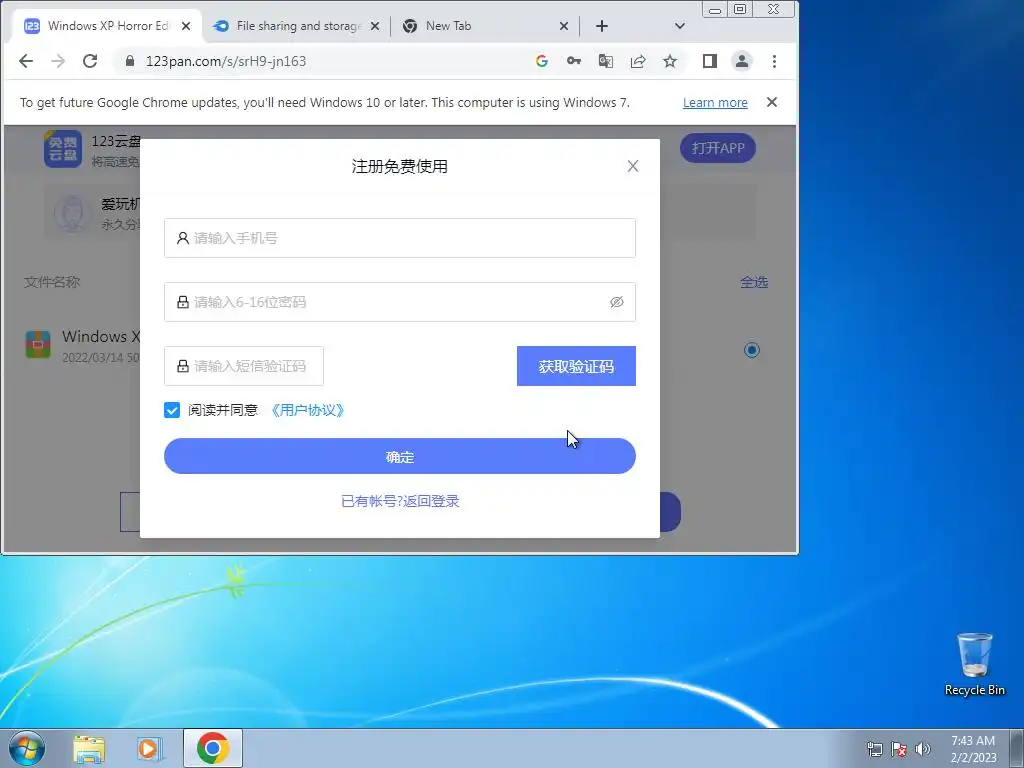Click the Windows X file archive icon
Viewport: 1024px width, 768px height.
click(x=38, y=345)
